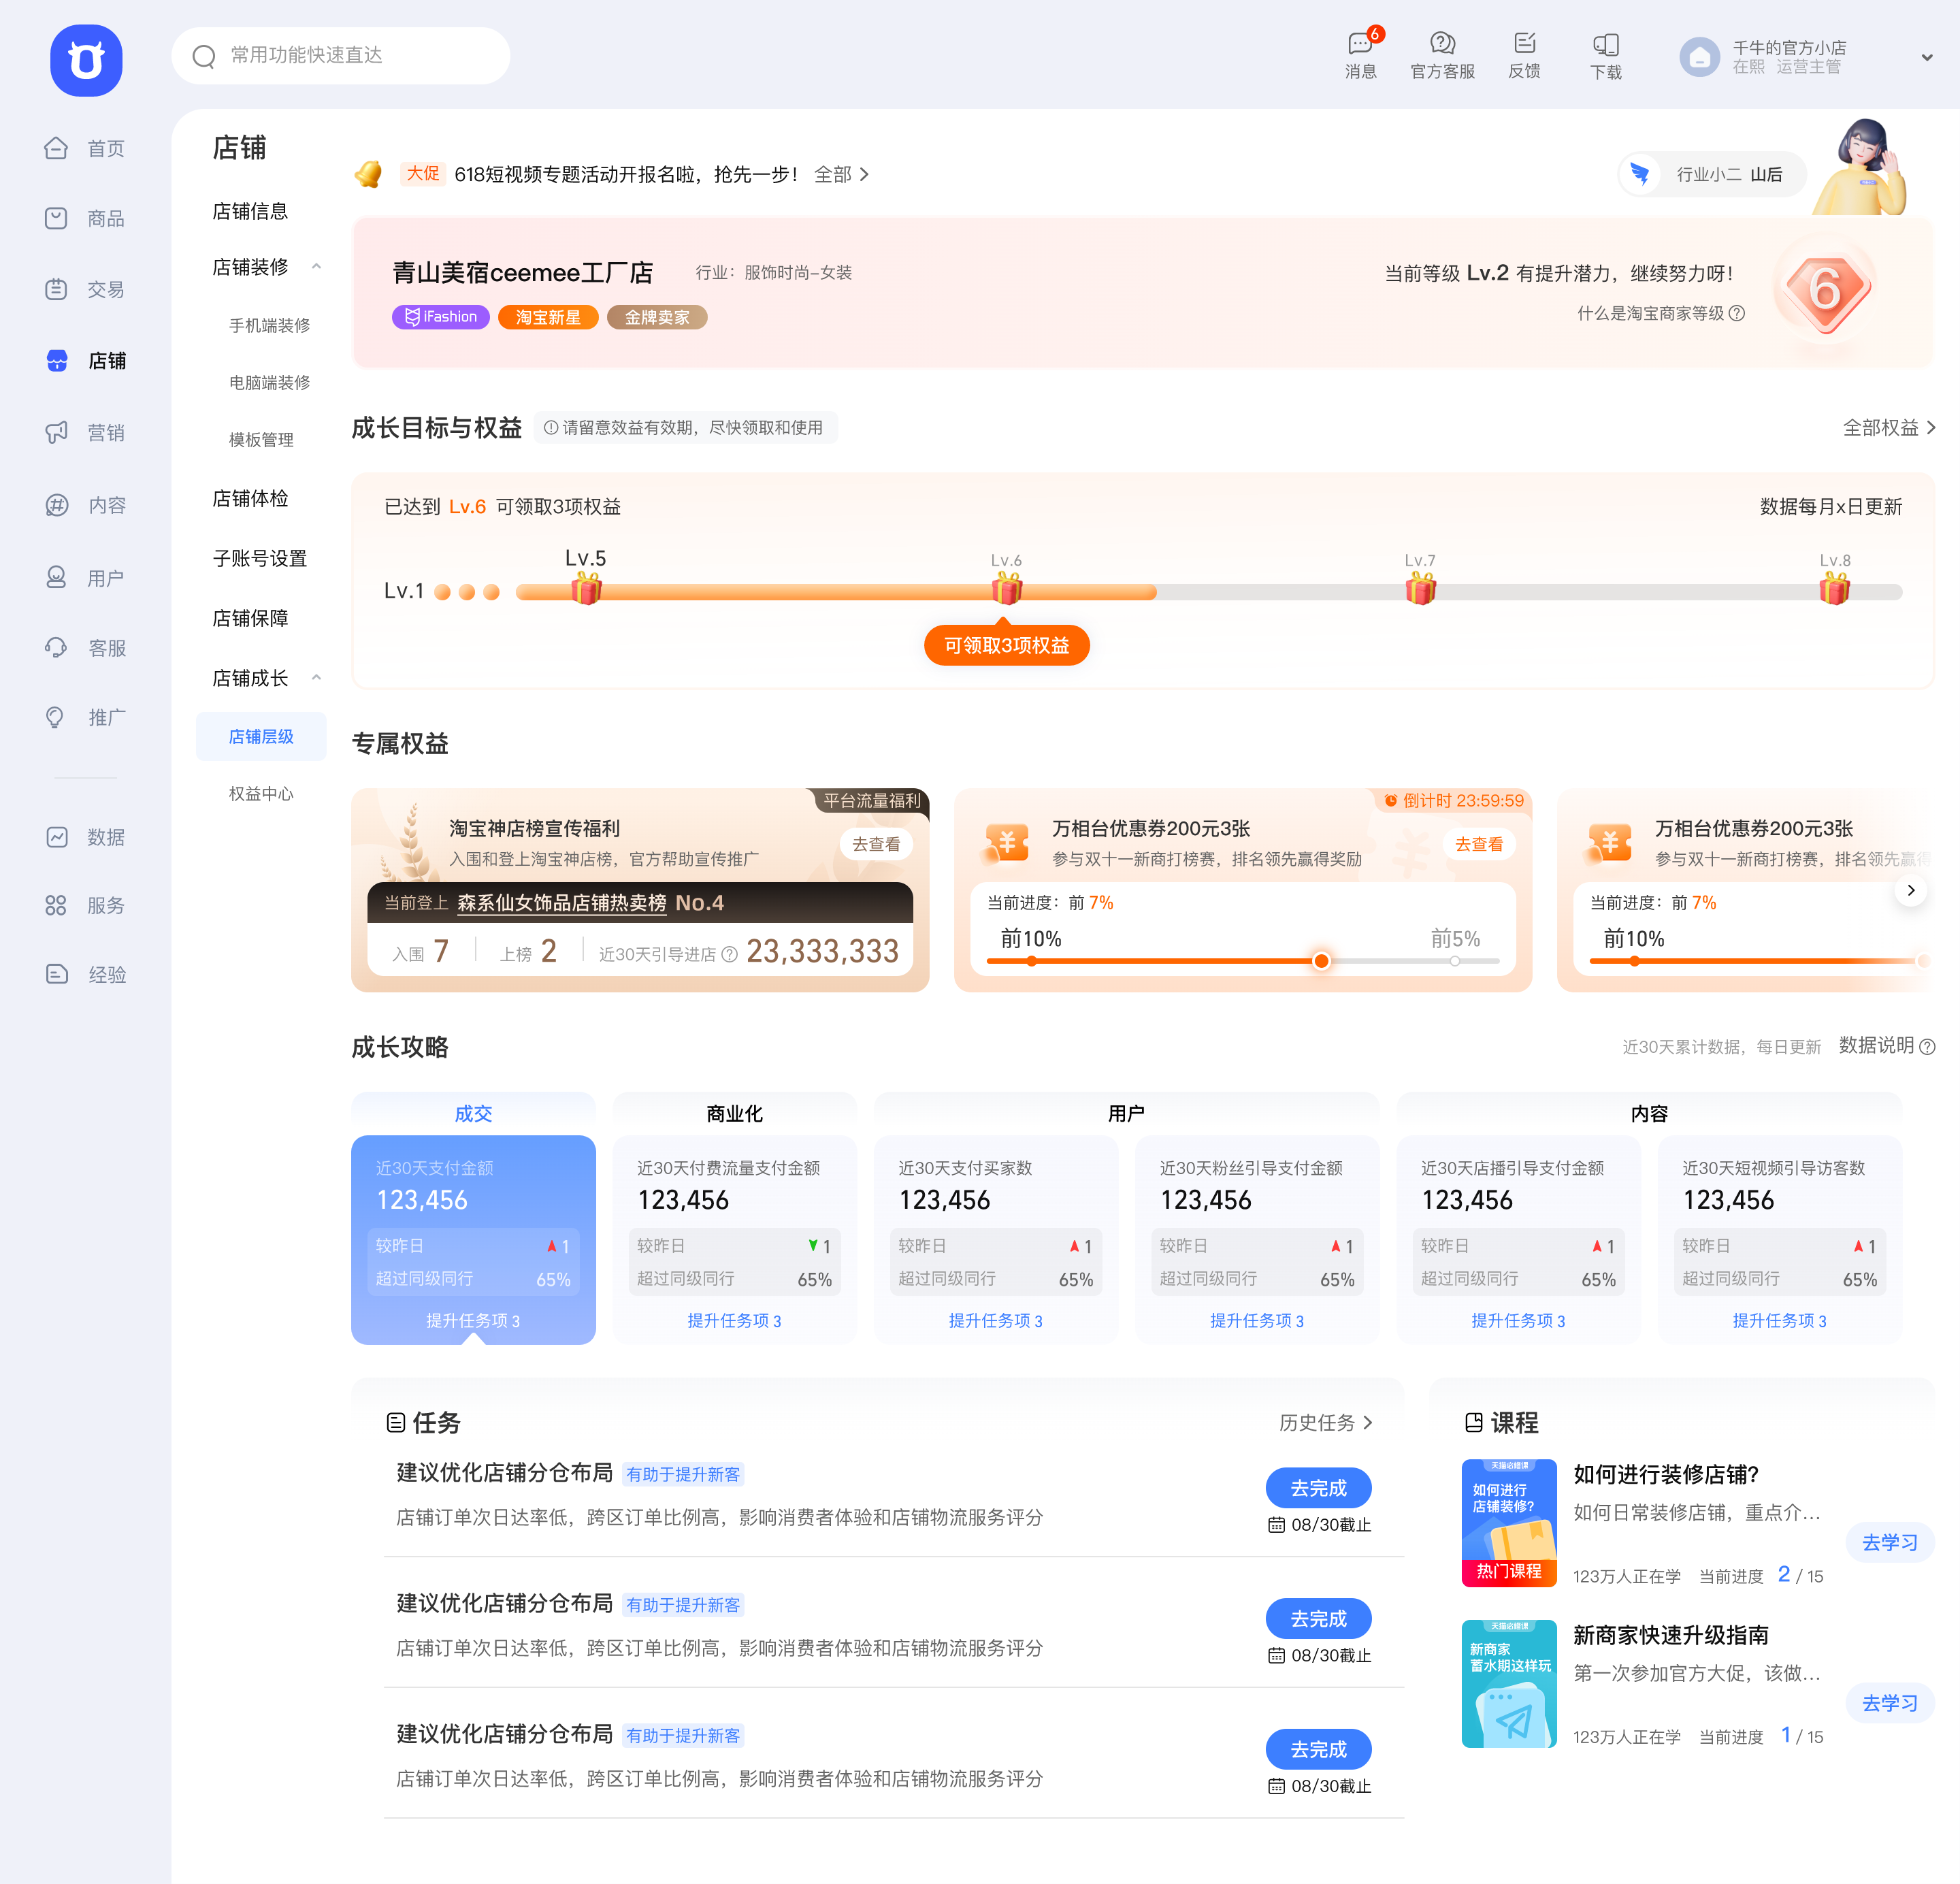Open the 首页 home sidebar icon
Screen dimensions: 1960x1884
pos(56,148)
